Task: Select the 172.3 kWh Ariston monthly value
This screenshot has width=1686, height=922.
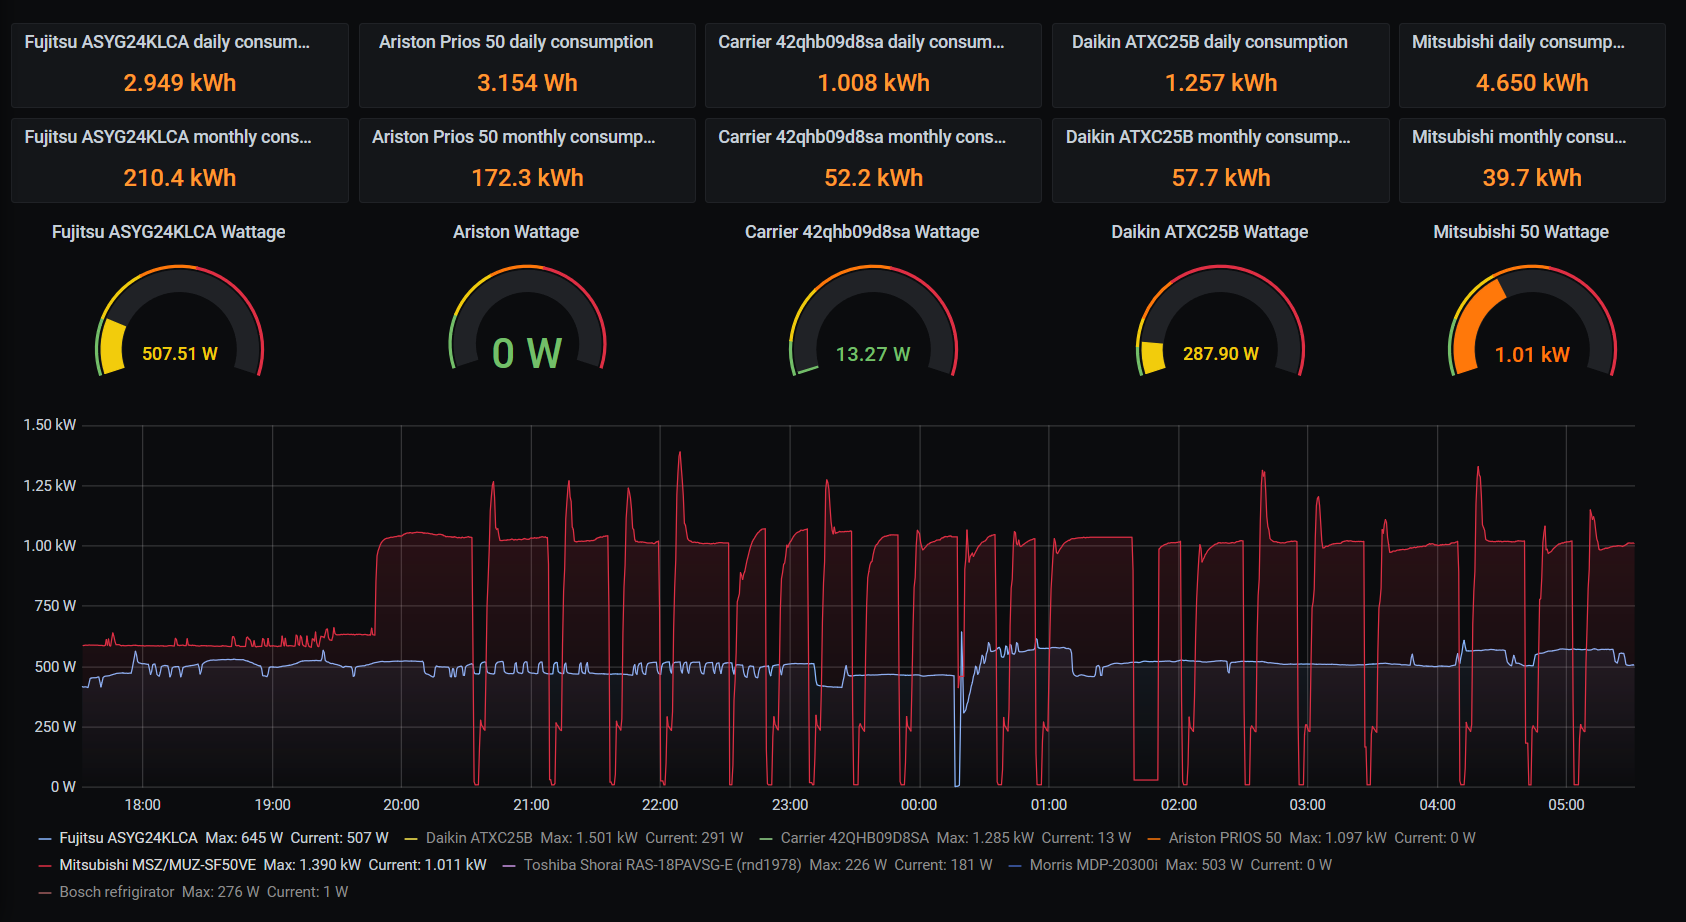Action: click(x=527, y=178)
